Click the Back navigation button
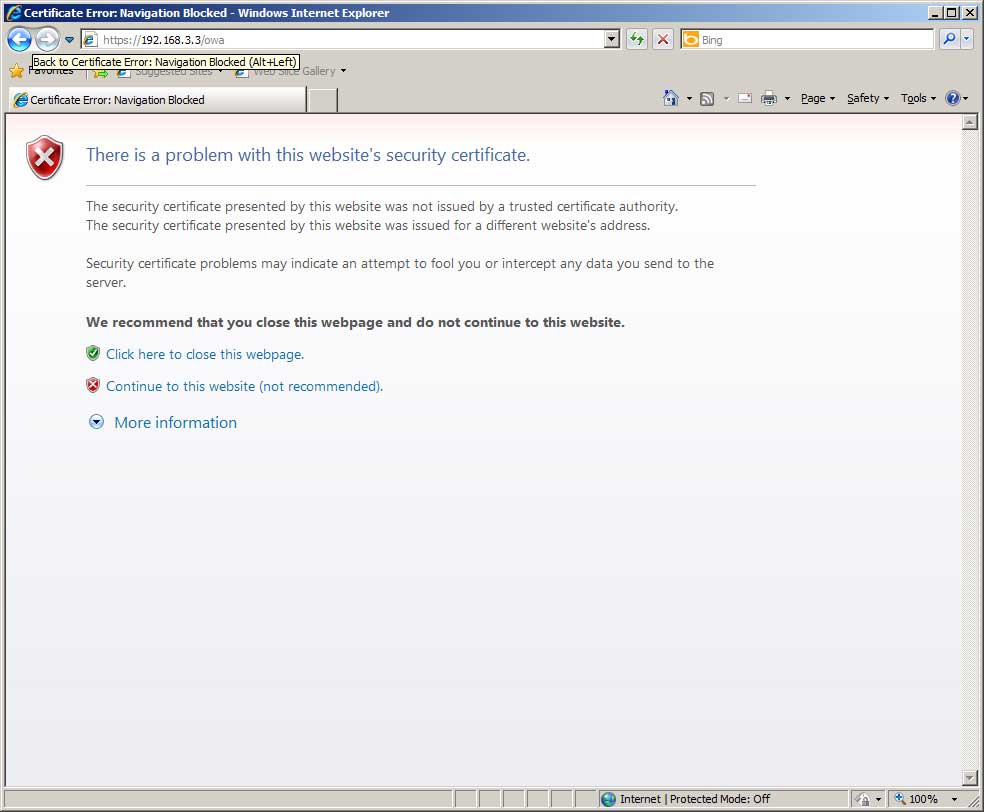This screenshot has height=812, width=984. (x=19, y=40)
